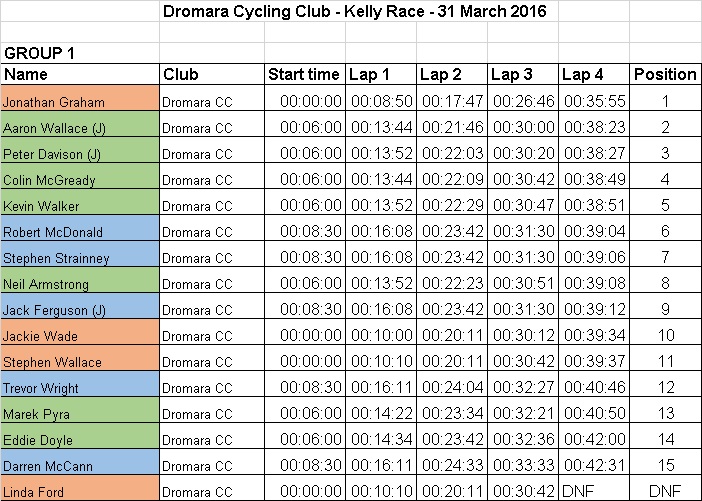The height and width of the screenshot is (501, 702).
Task: Click the Name column header
Action: coord(80,74)
